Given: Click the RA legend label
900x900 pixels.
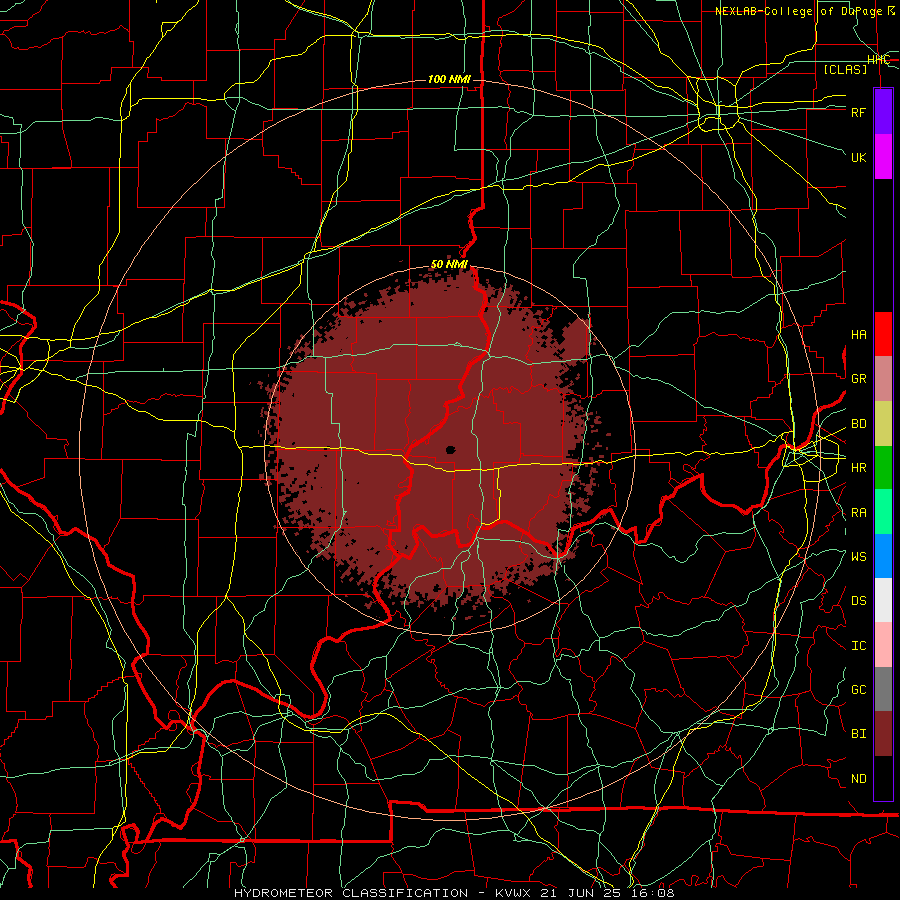Looking at the screenshot, I should 859,513.
